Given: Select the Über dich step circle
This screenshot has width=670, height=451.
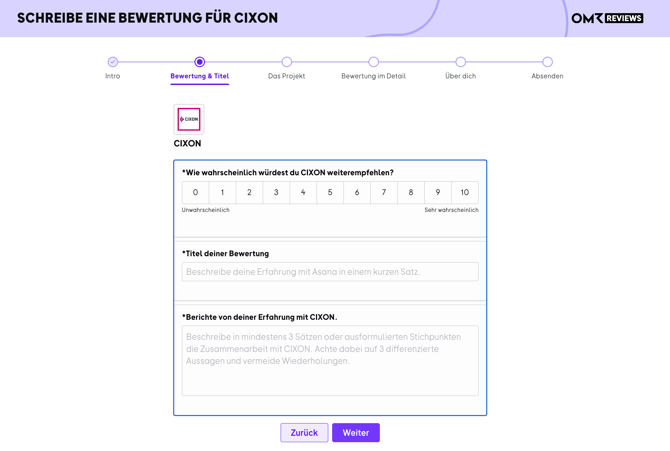Looking at the screenshot, I should click(x=461, y=62).
